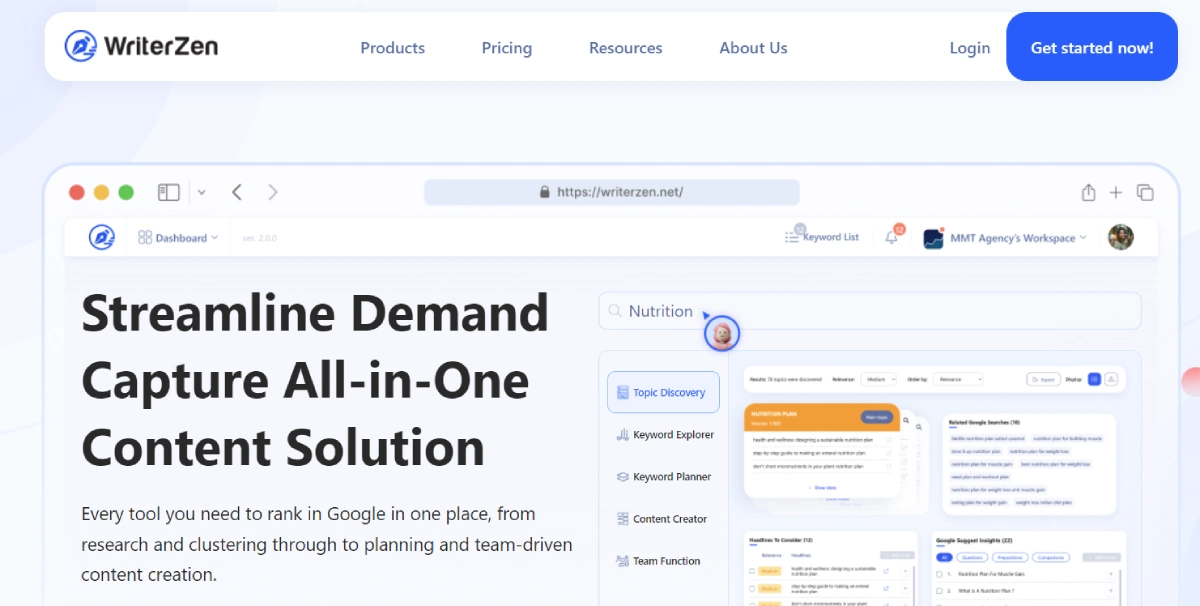Check the 'Nutrition Plan For Muscle Gain' checkbox
1200x606 pixels.
pos(938,575)
